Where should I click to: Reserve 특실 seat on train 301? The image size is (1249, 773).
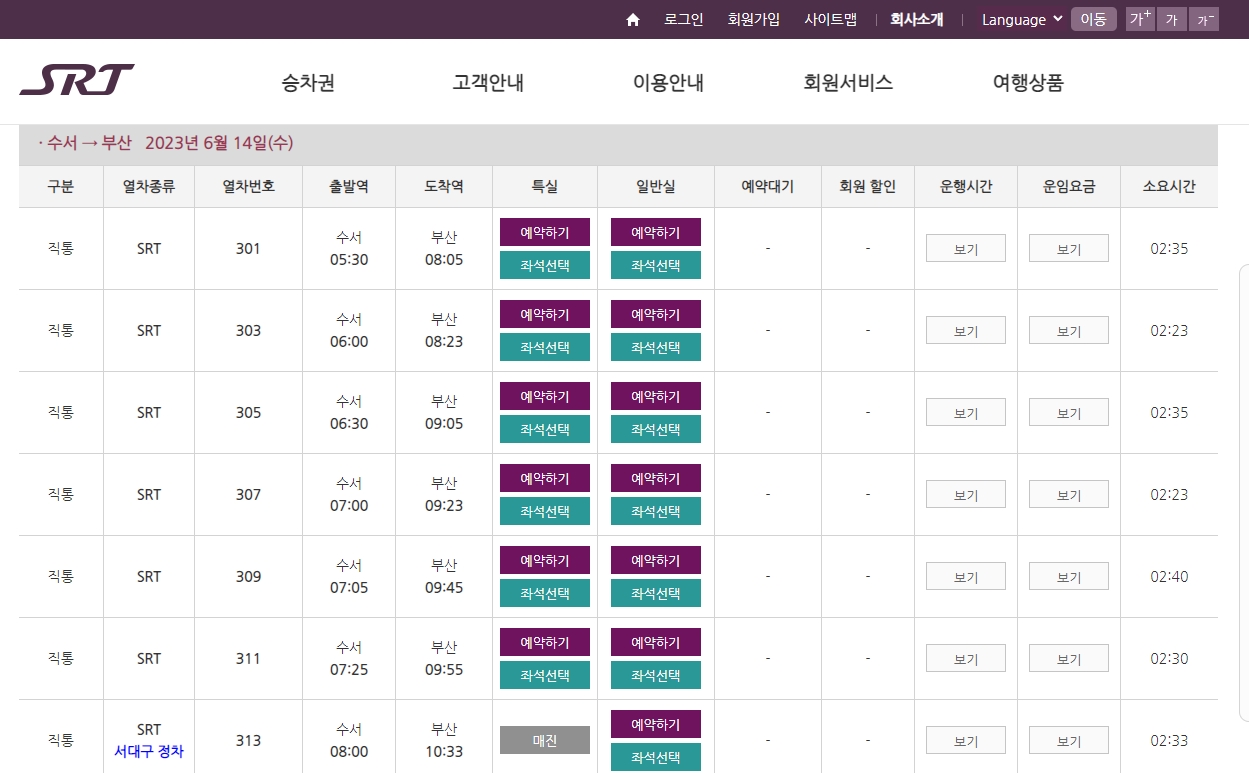pyautogui.click(x=545, y=232)
